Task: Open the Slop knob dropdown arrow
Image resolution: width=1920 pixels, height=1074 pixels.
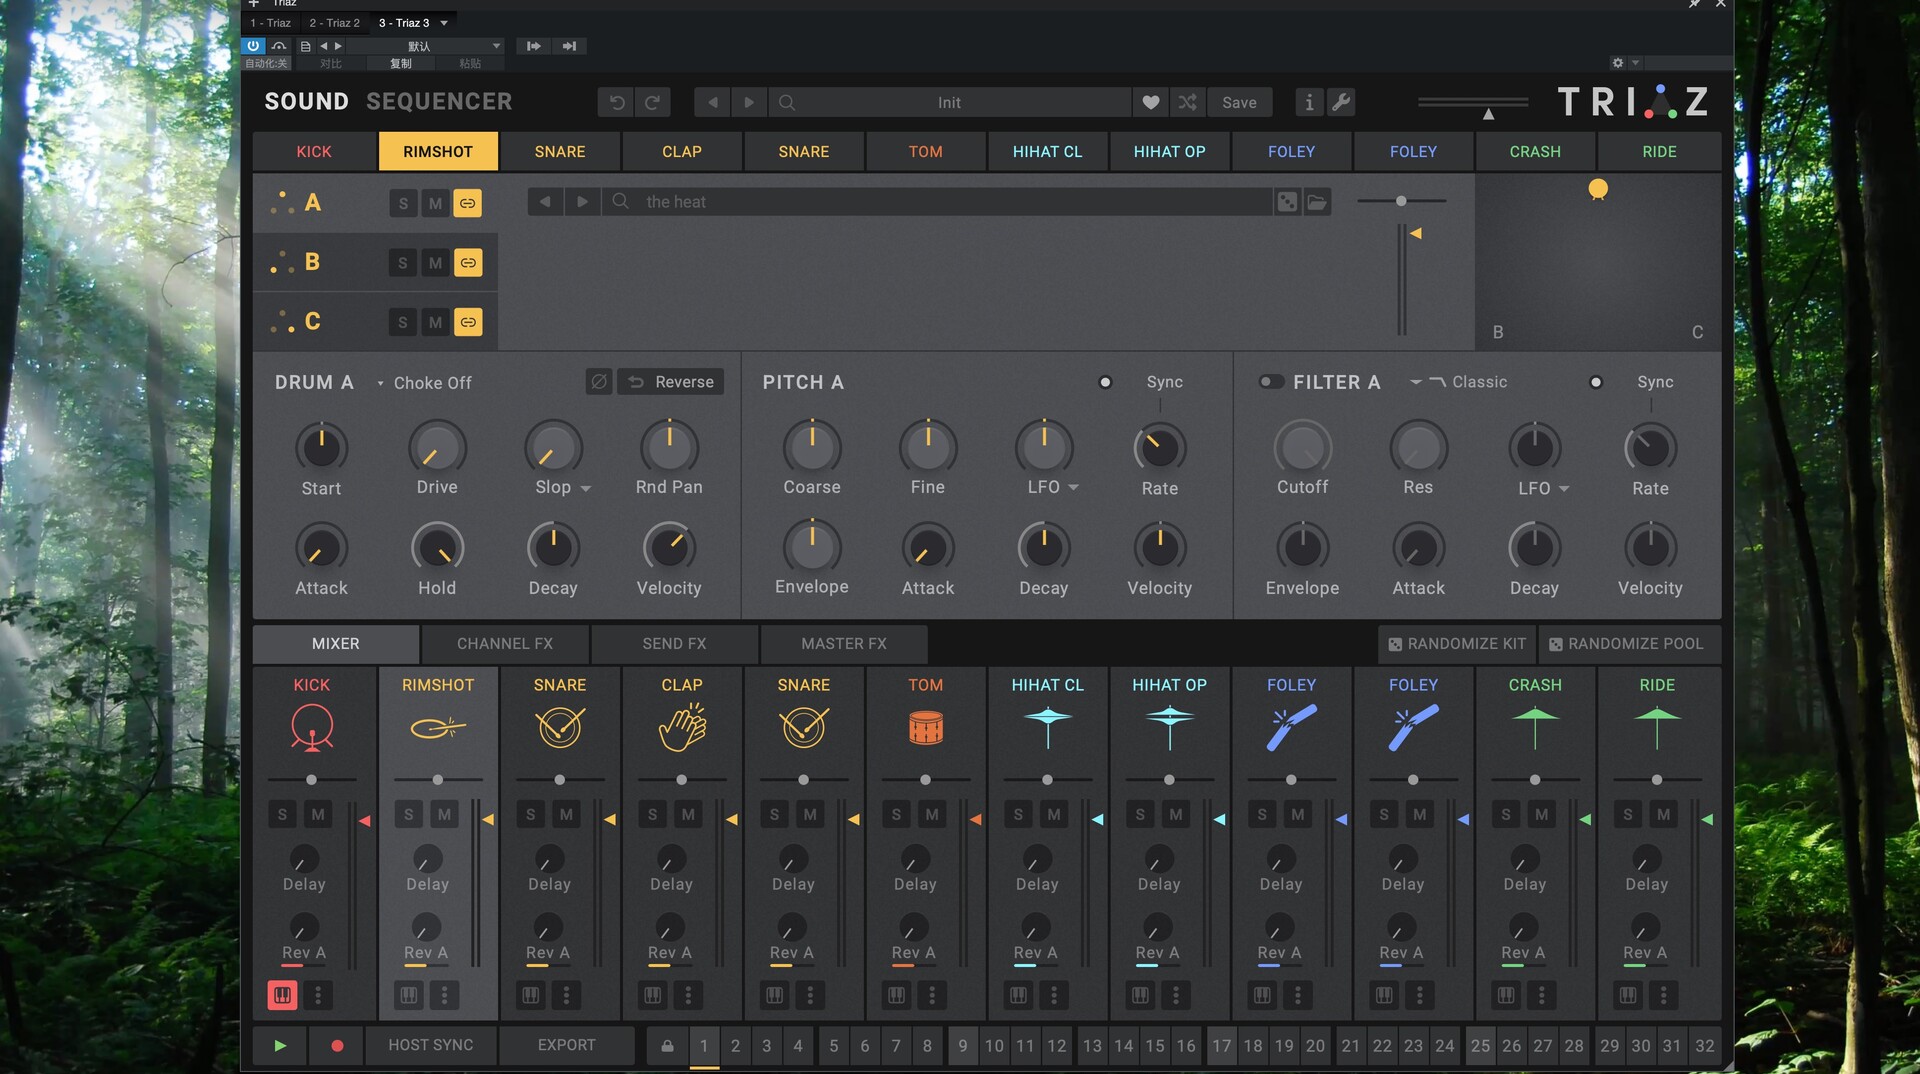Action: click(x=586, y=488)
